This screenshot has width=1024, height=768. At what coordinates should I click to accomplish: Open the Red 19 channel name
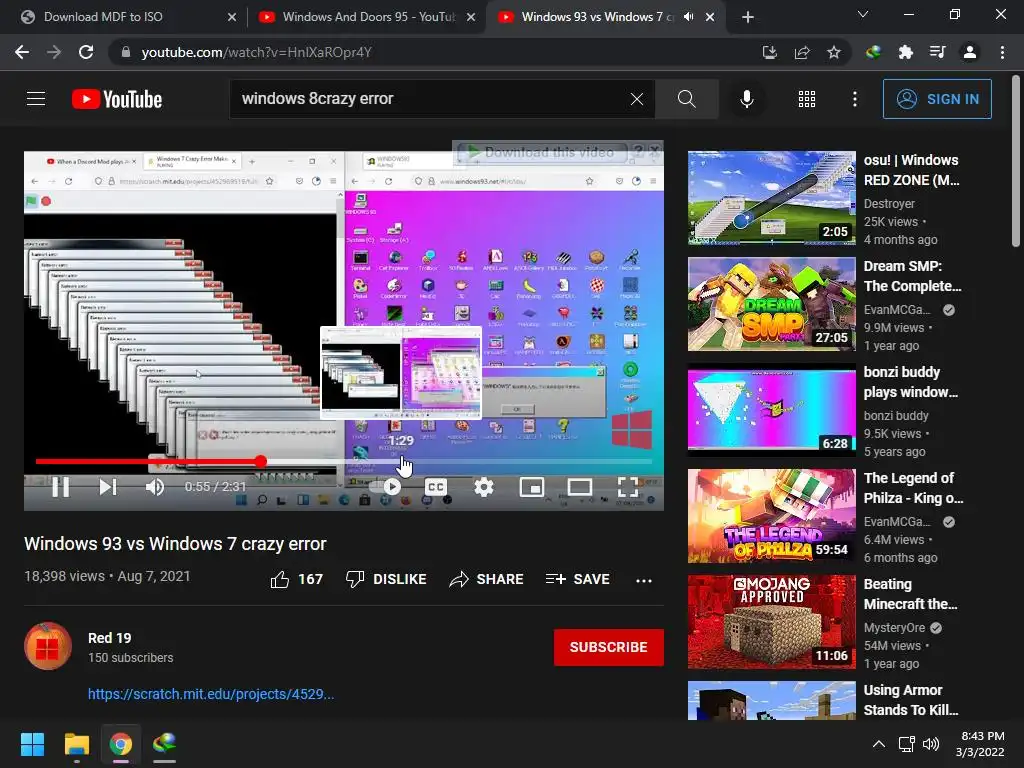[x=110, y=638]
